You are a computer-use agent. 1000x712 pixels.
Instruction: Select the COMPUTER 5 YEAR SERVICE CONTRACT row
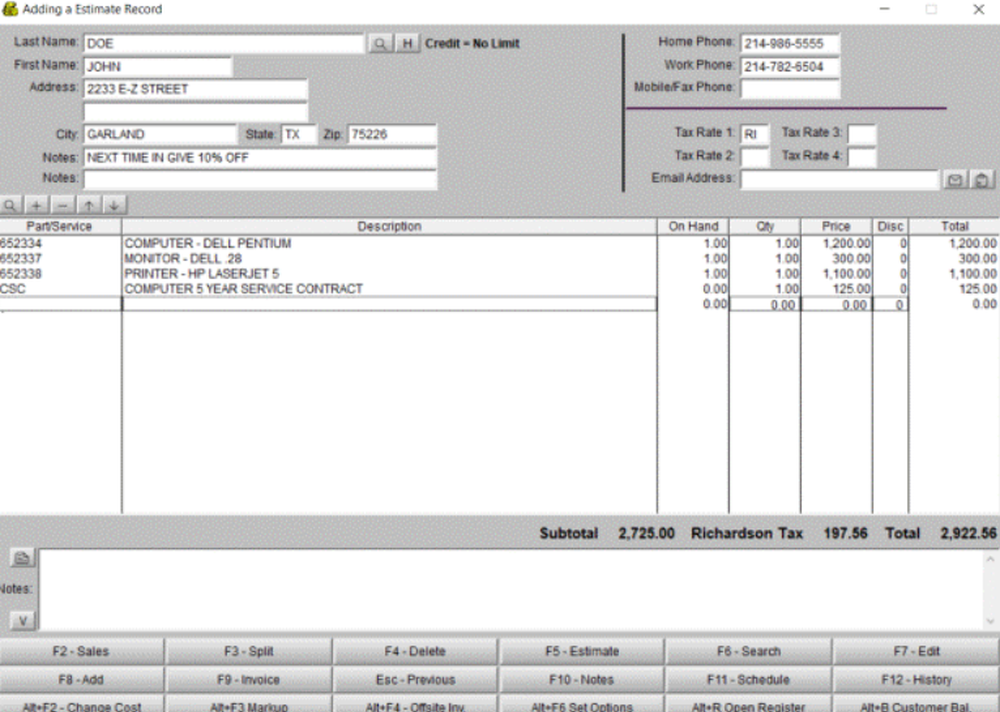300,288
